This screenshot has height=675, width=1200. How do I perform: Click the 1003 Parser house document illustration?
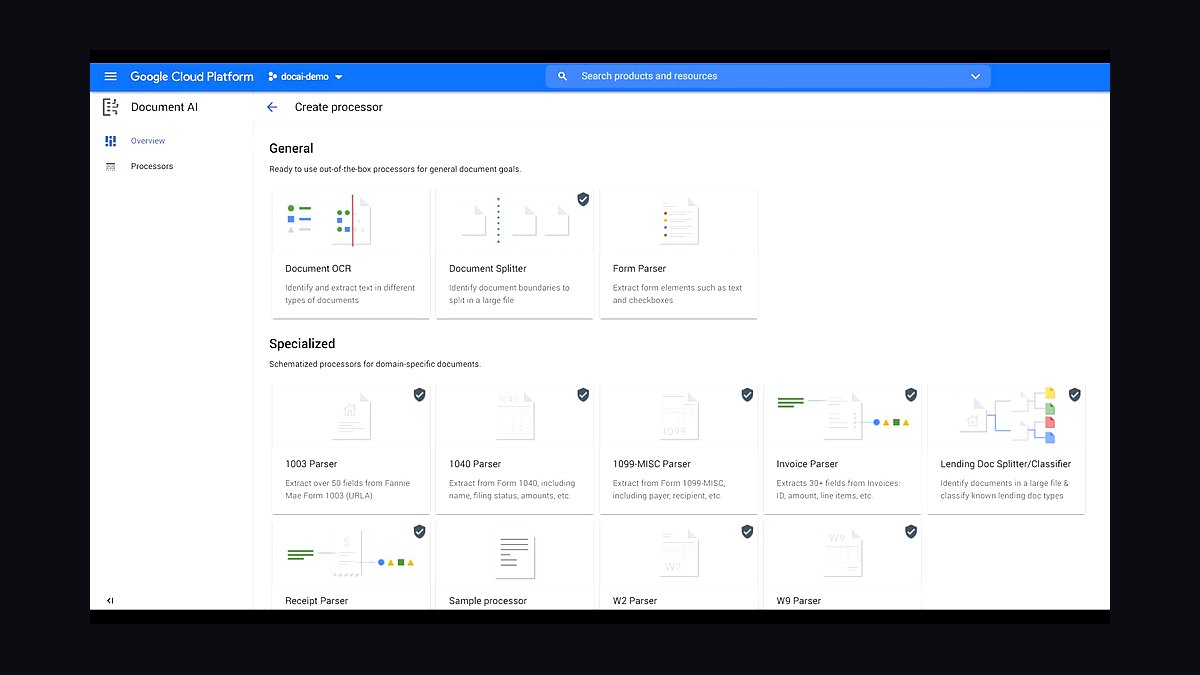pyautogui.click(x=351, y=416)
